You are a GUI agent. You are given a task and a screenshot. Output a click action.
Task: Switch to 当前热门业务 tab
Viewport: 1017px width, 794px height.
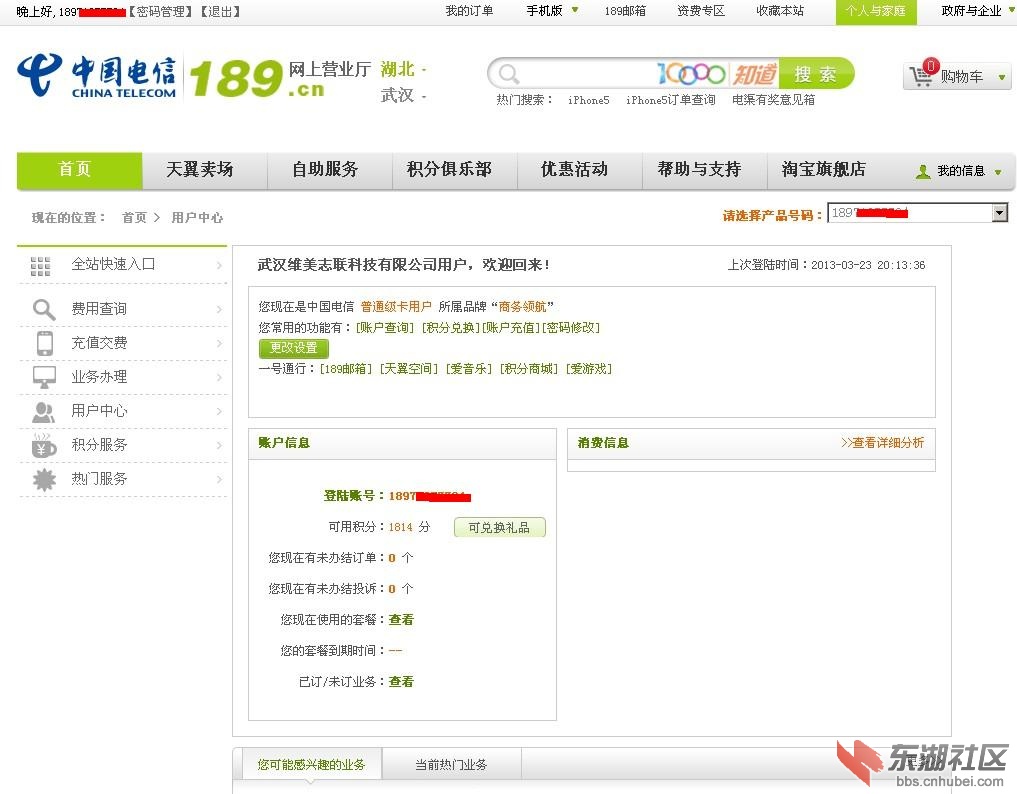pyautogui.click(x=451, y=764)
